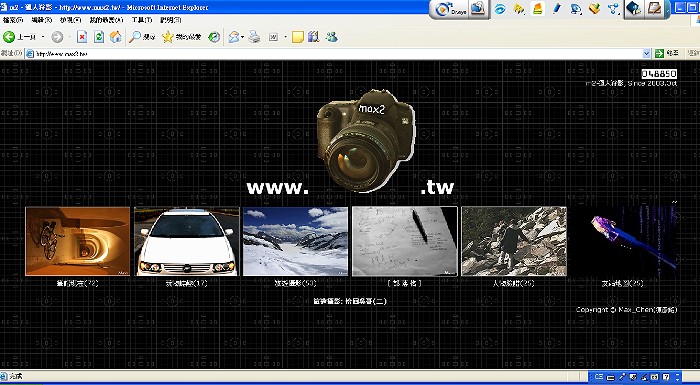The image size is (700, 385).
Task: Click the centered link below the thumbnail captions
Action: [x=350, y=301]
